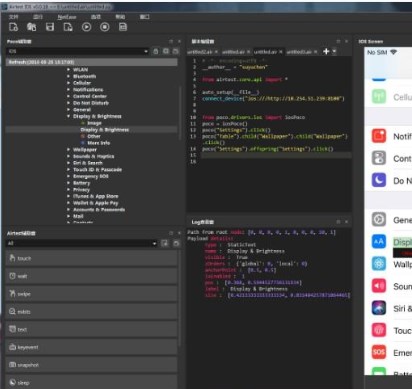Open the last menu bar item (窗口)
Screen dimensions: 412x389
[144, 17]
